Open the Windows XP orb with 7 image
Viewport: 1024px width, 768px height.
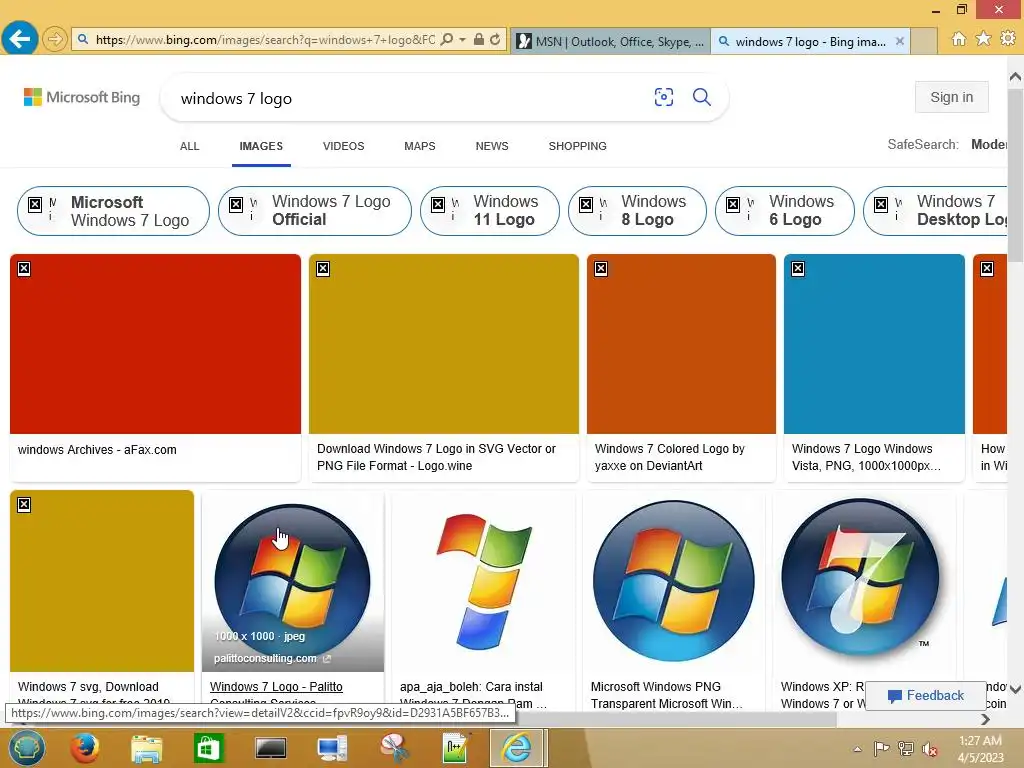(x=863, y=581)
